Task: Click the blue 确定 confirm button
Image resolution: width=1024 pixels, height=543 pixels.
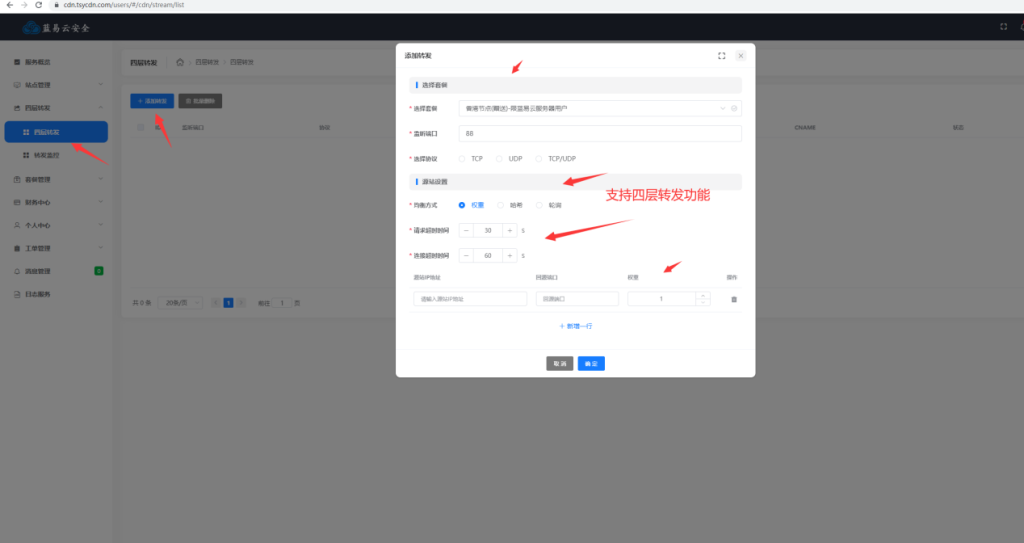Action: click(591, 364)
